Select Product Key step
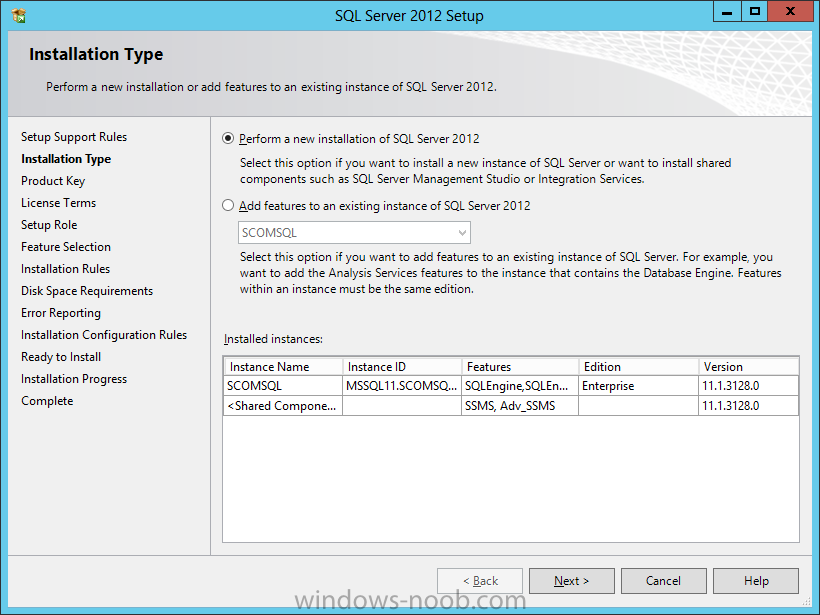The image size is (820, 615). 53,181
